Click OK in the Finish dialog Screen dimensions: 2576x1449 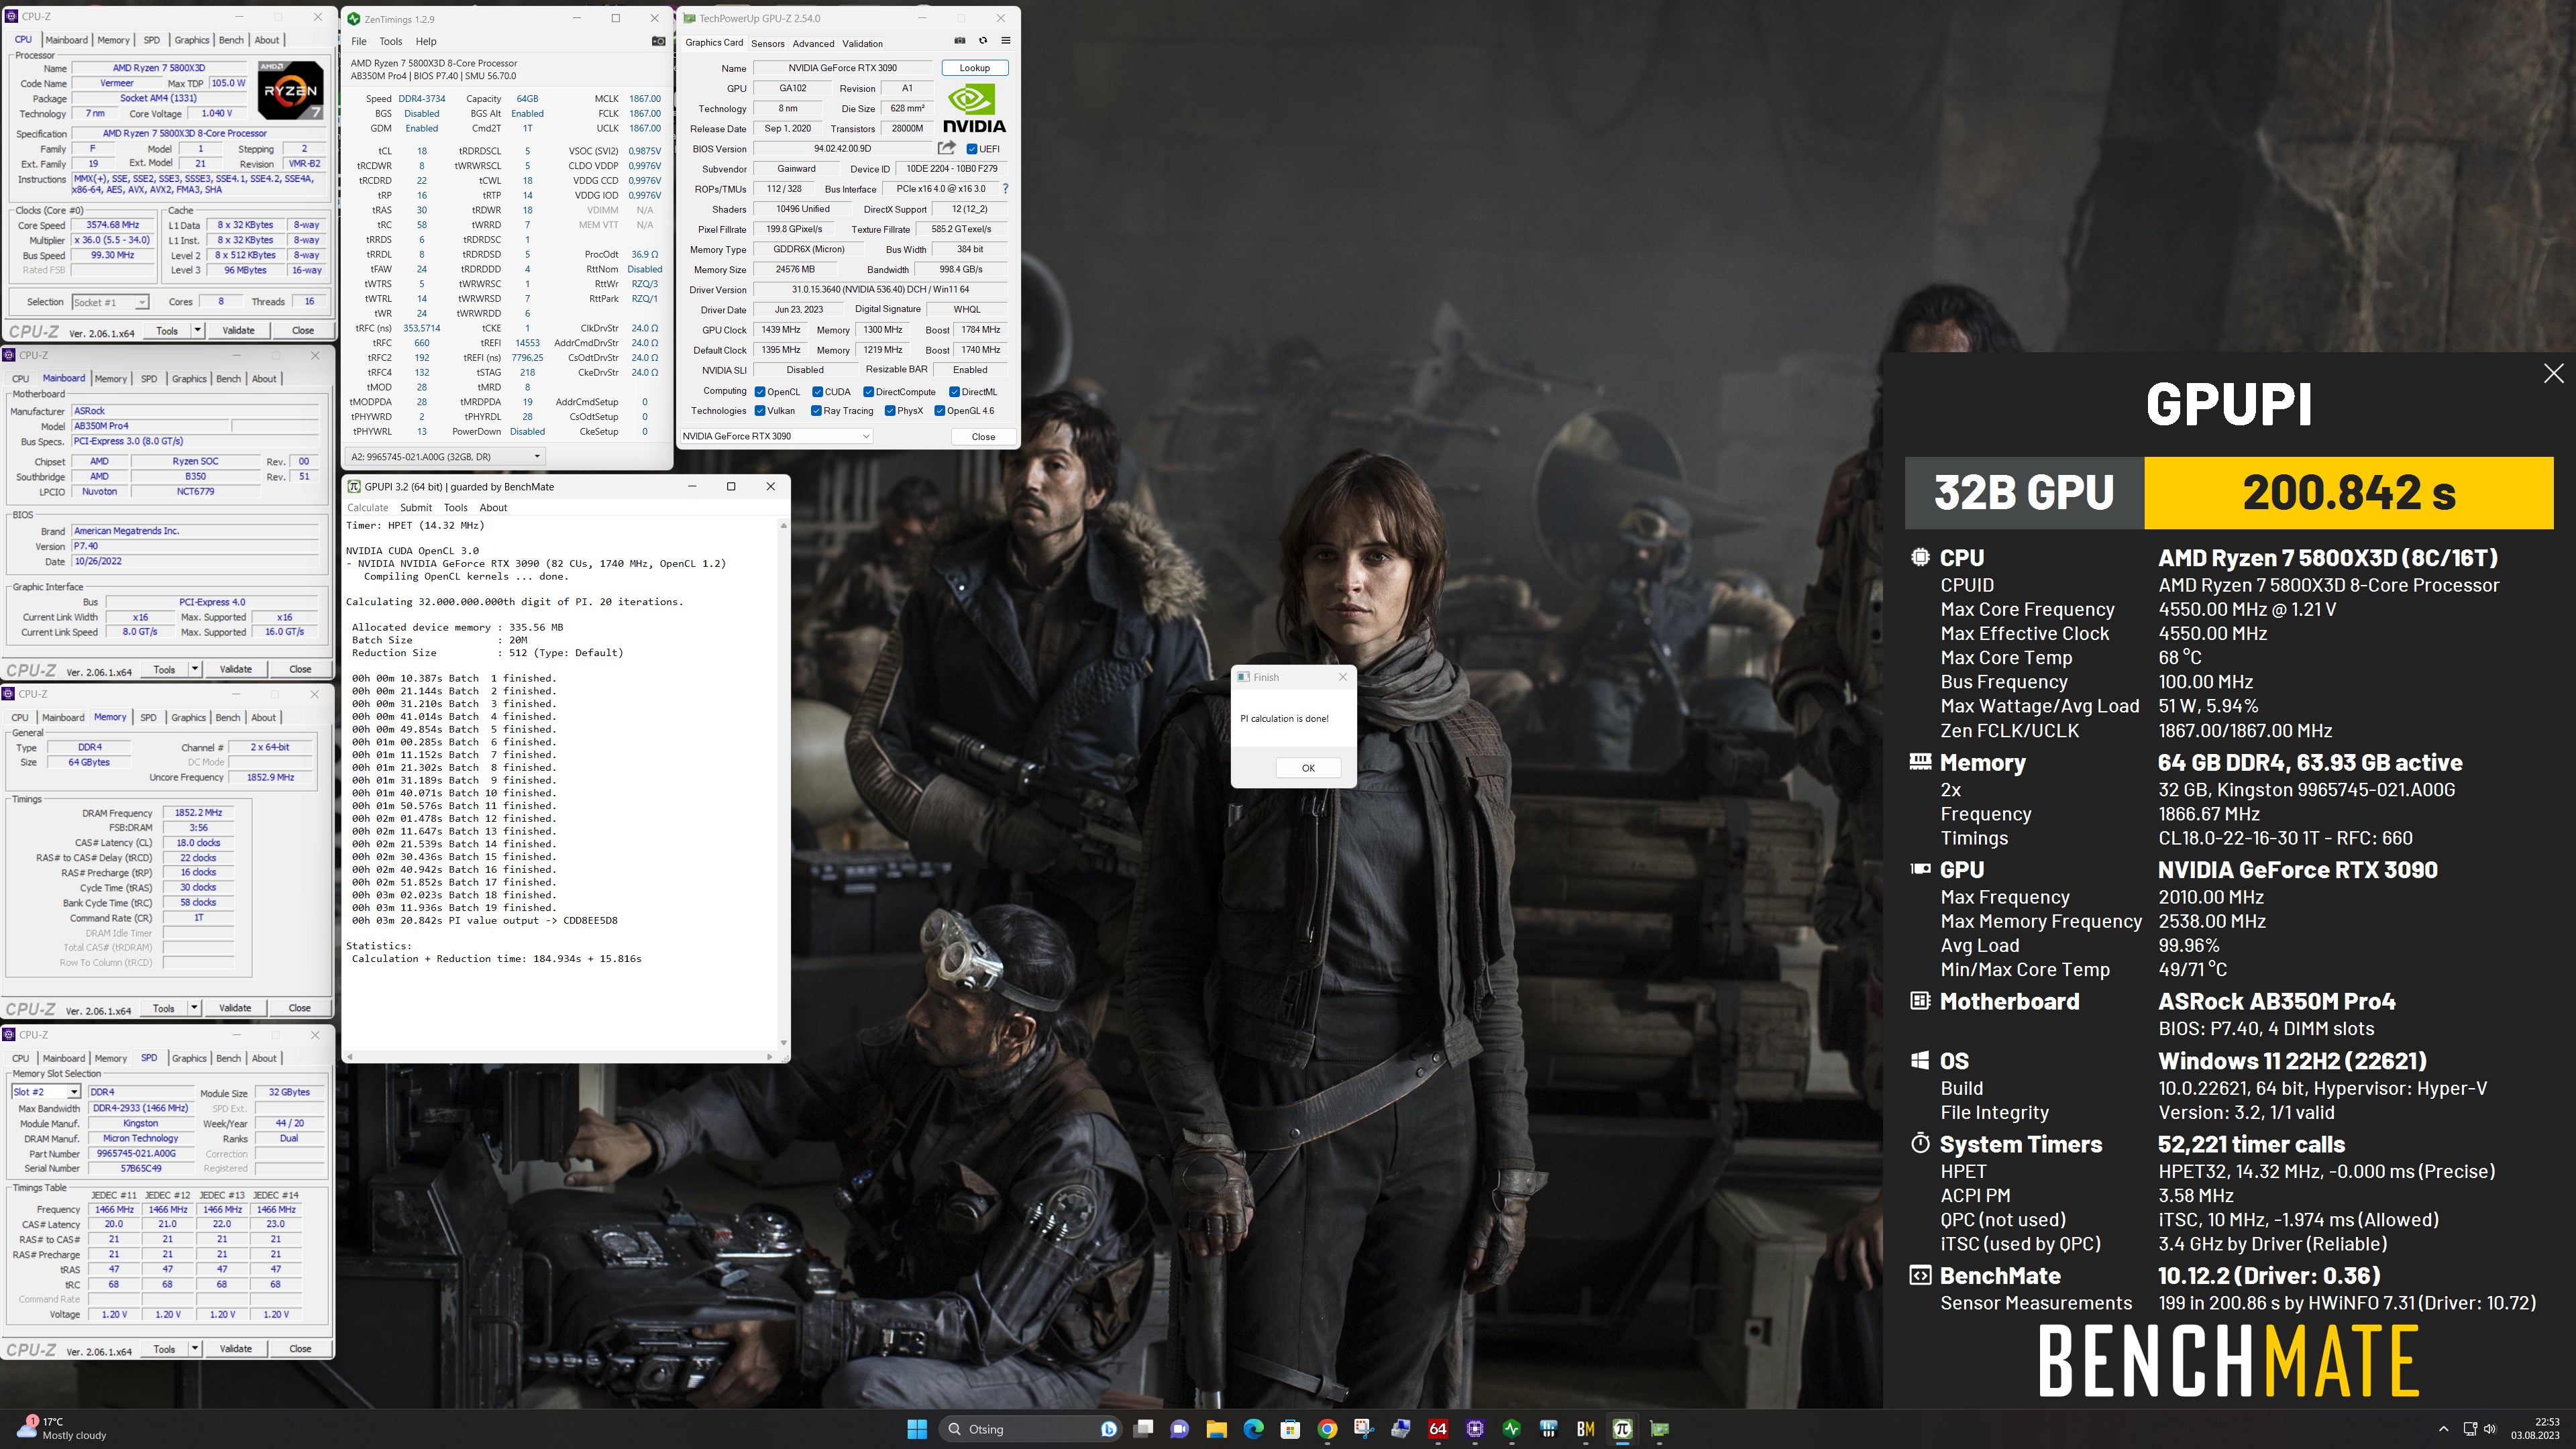click(x=1308, y=768)
